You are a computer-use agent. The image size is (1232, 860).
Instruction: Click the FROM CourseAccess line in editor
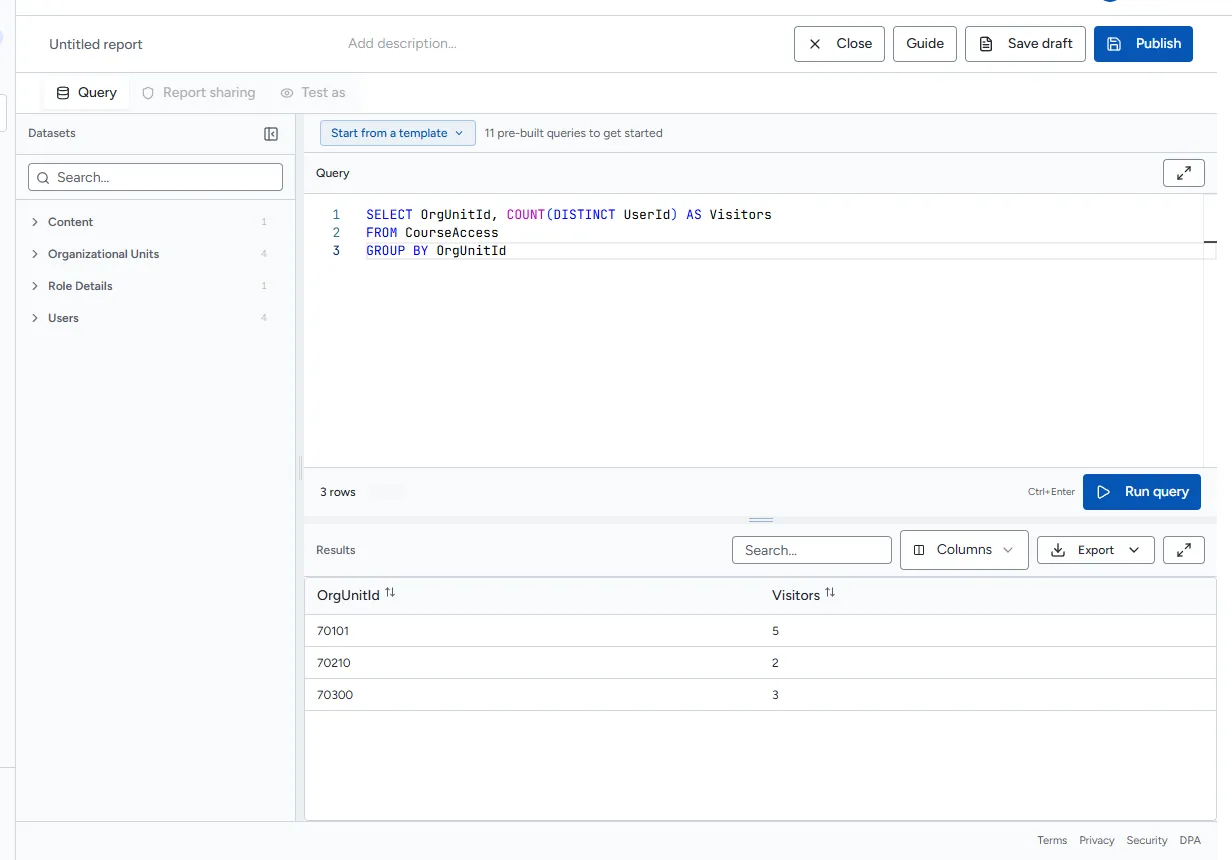pyautogui.click(x=432, y=233)
